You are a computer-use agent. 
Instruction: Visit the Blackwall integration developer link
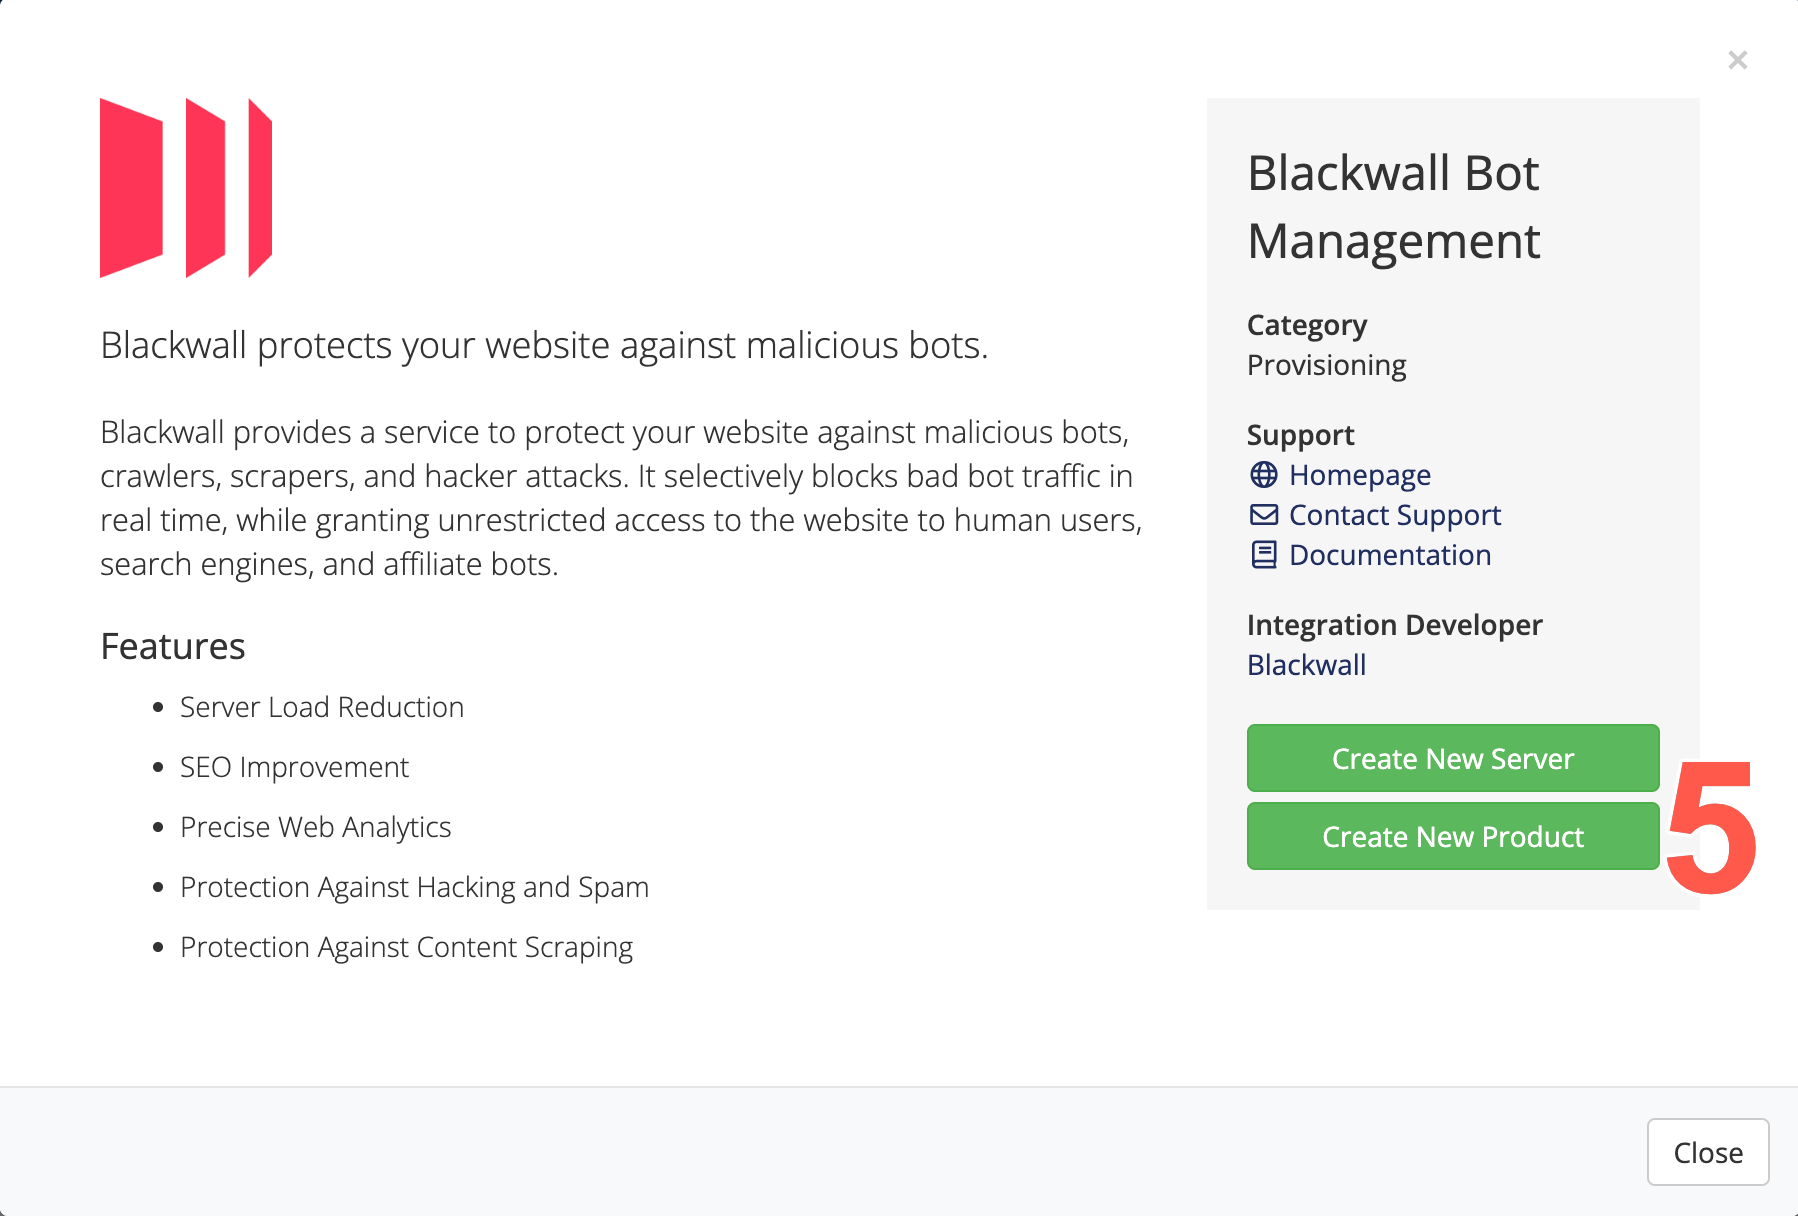(x=1306, y=665)
